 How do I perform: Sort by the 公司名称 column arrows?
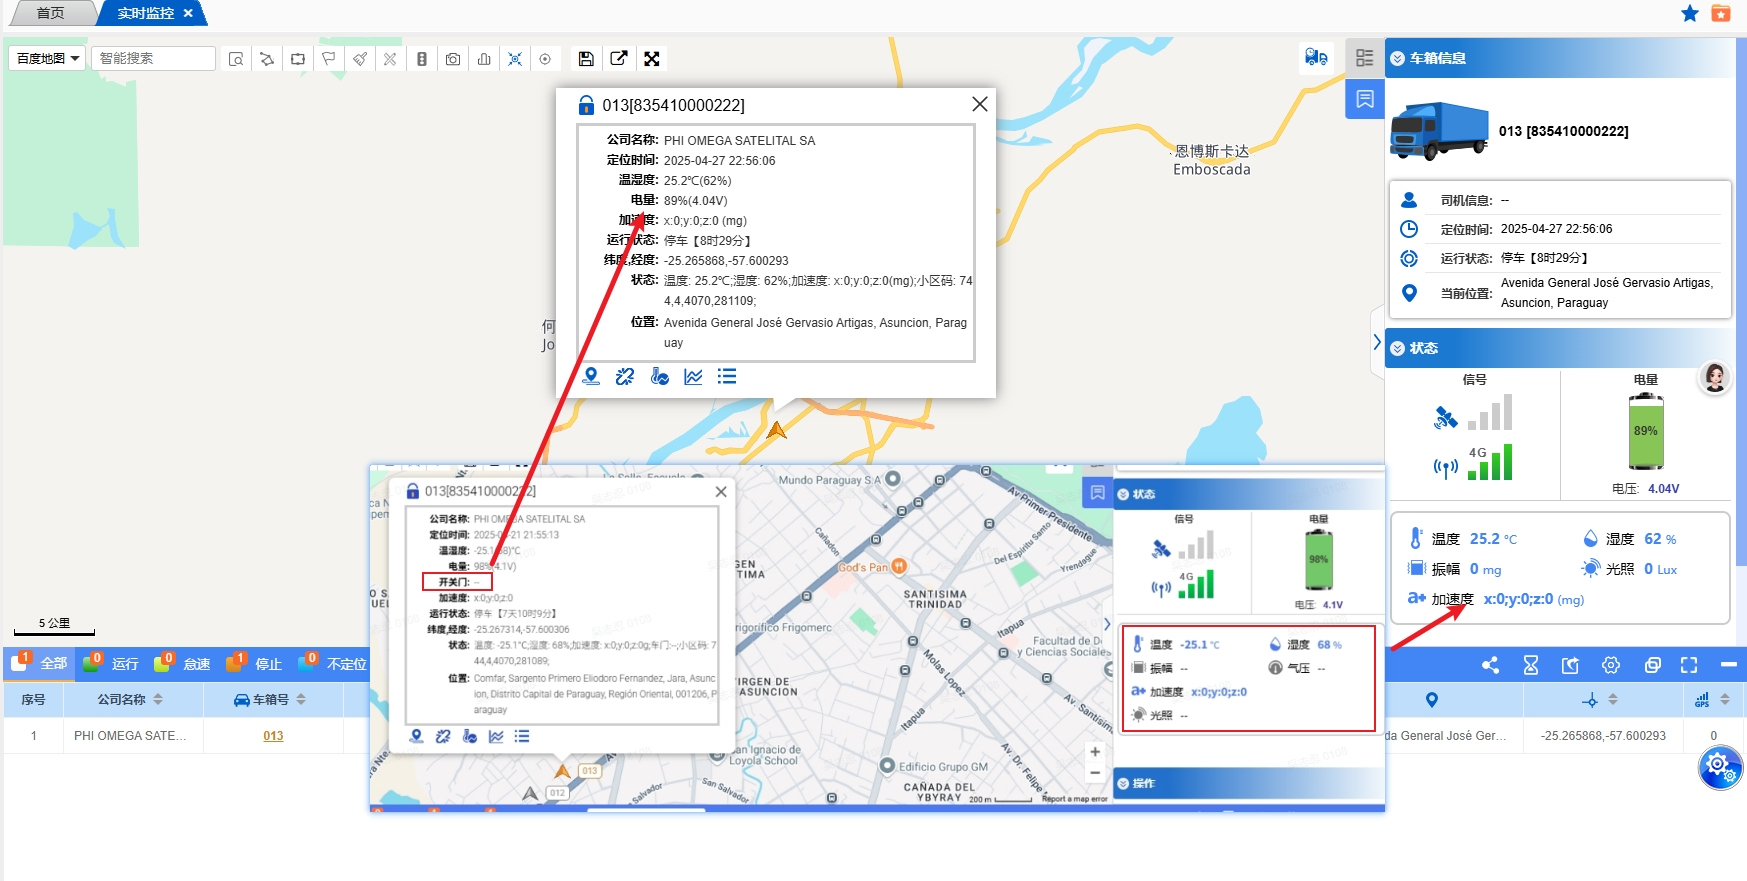point(158,700)
